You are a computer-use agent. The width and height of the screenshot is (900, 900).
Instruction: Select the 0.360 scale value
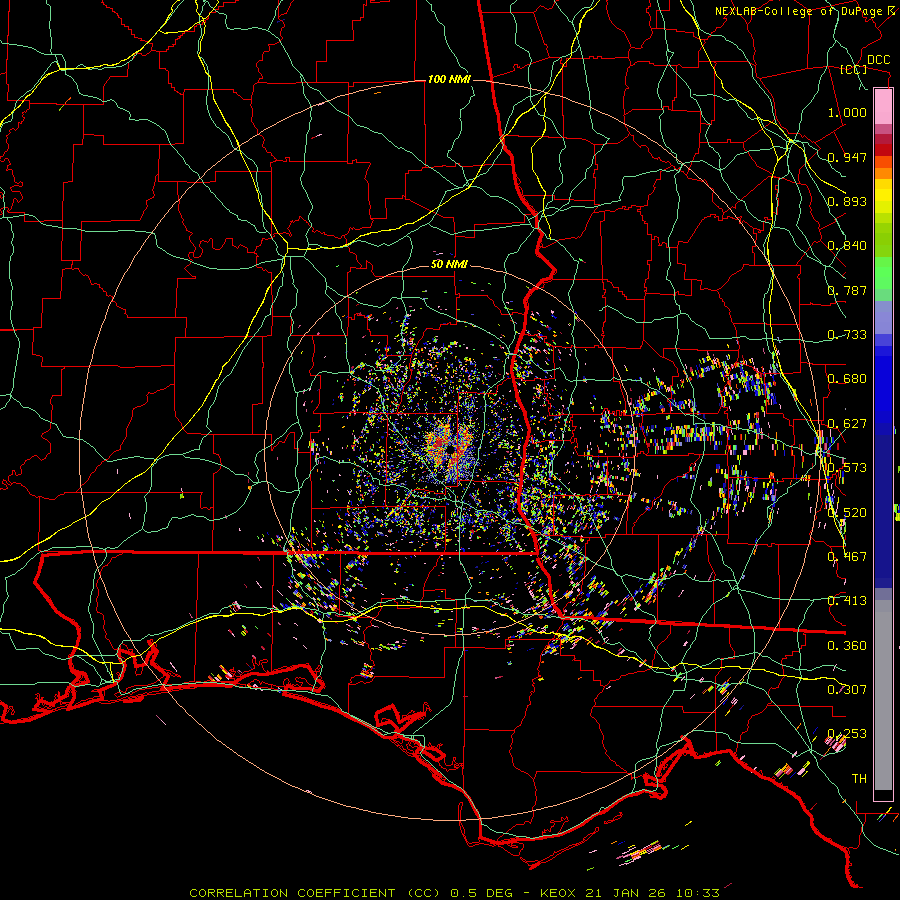point(847,646)
